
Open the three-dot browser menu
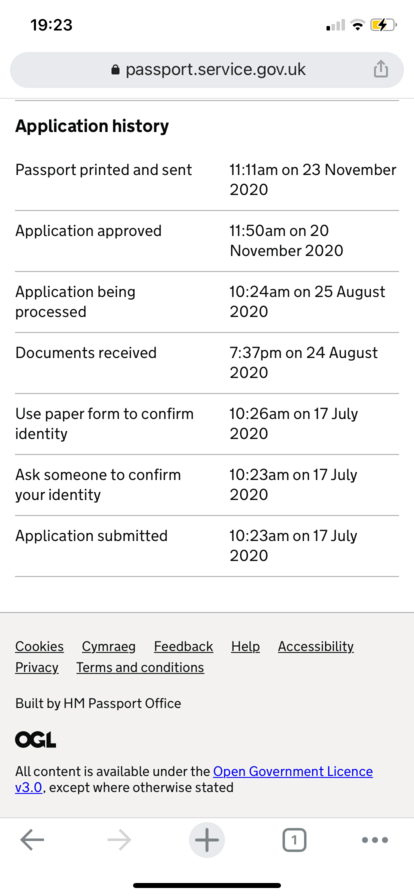coord(375,840)
